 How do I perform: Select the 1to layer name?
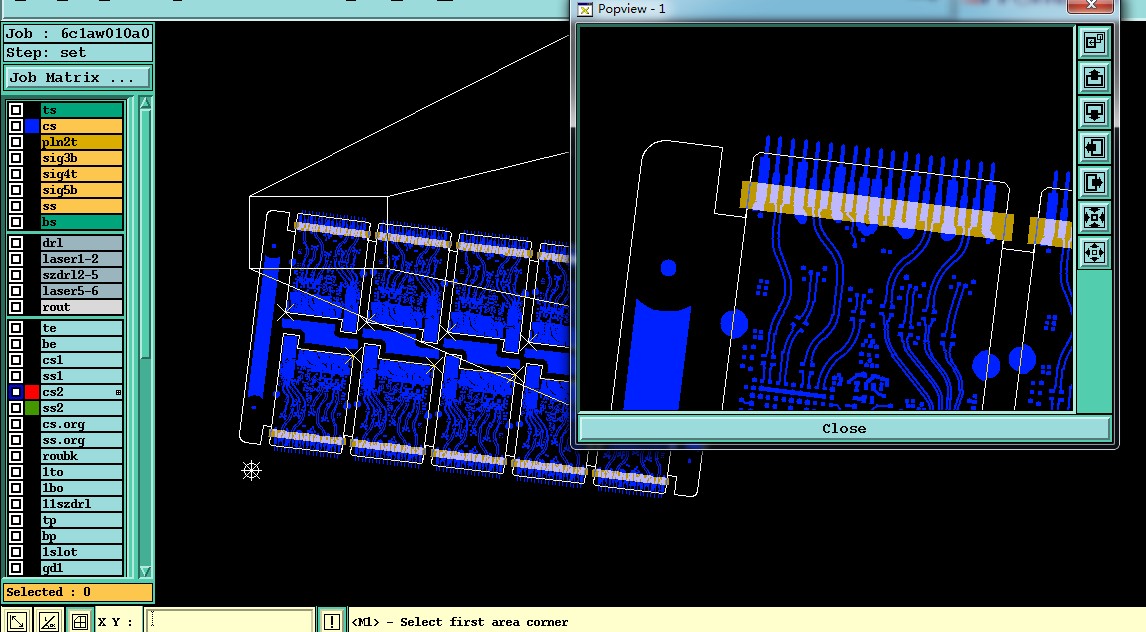point(82,472)
